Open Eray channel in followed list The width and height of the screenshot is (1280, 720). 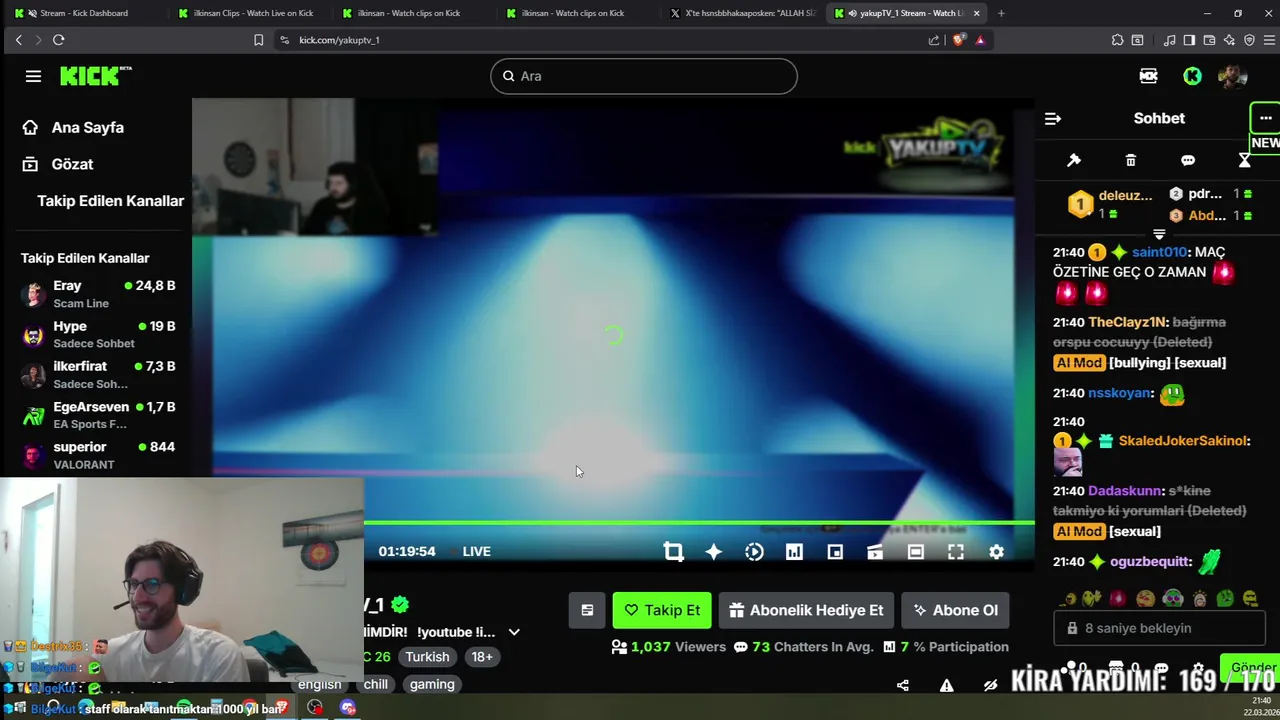point(98,294)
